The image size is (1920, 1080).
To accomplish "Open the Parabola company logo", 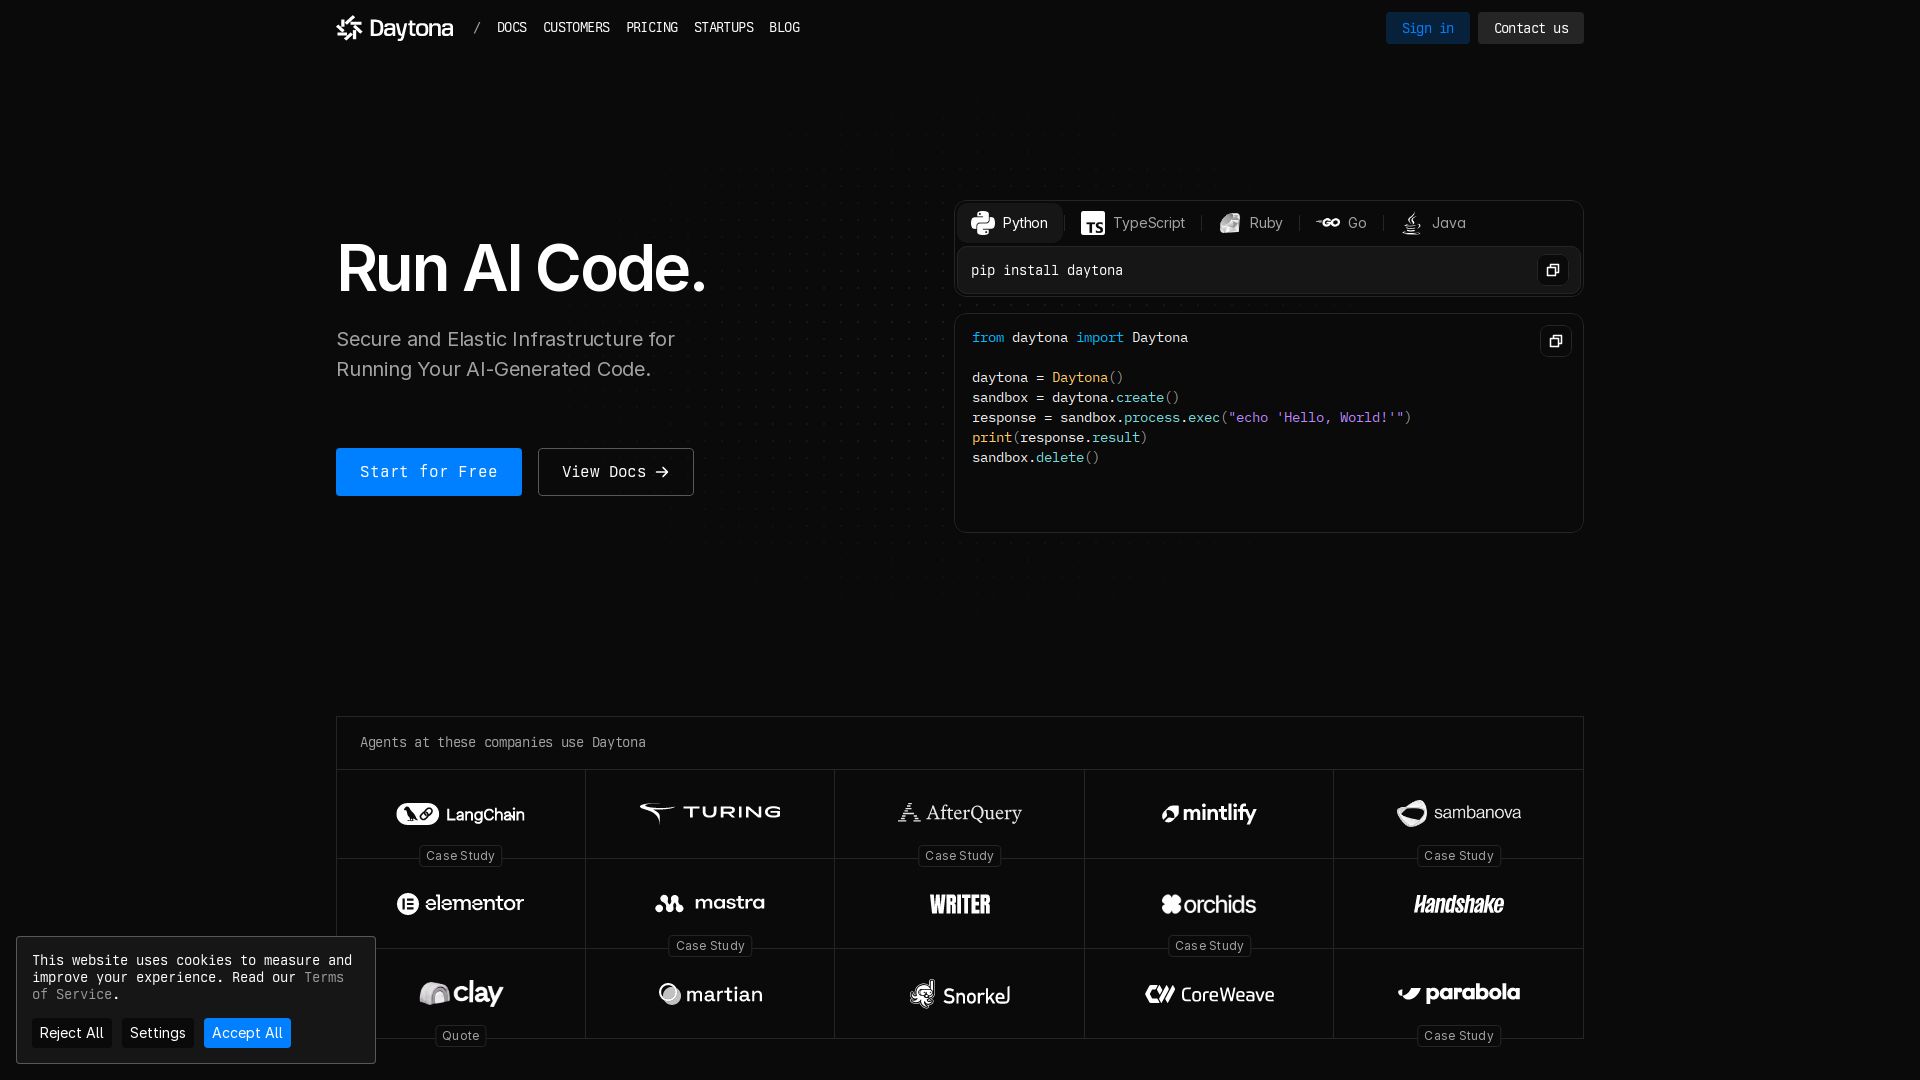I will tap(1458, 993).
